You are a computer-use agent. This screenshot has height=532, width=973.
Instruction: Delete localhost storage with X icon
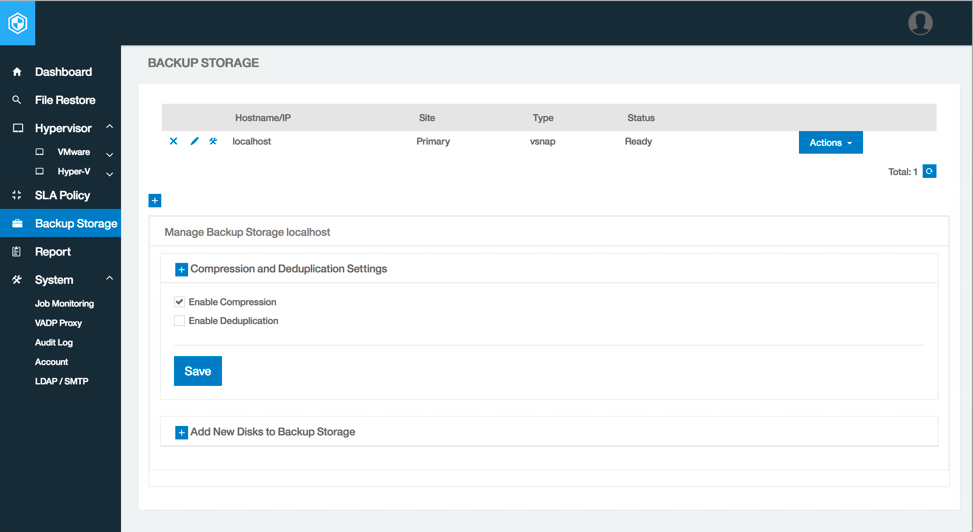[x=174, y=142]
